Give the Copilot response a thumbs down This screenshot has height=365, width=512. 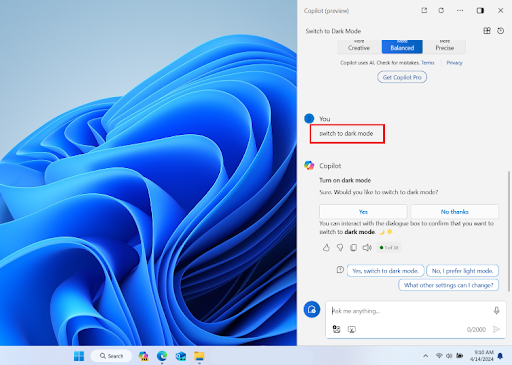pos(340,247)
